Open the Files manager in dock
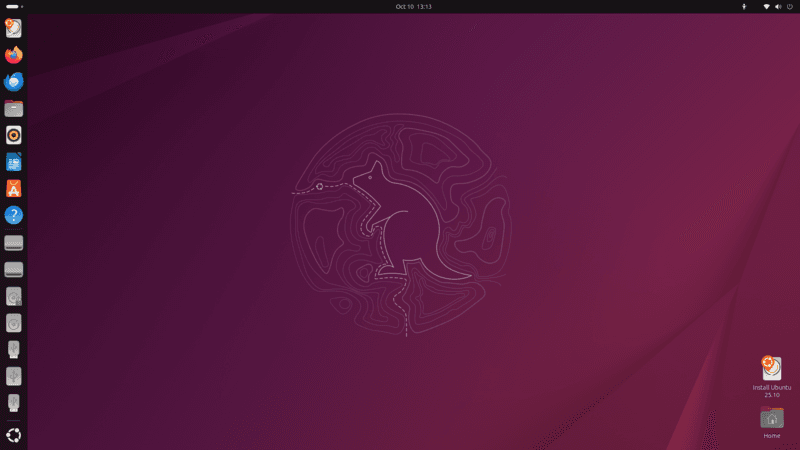This screenshot has width=800, height=450. click(14, 108)
